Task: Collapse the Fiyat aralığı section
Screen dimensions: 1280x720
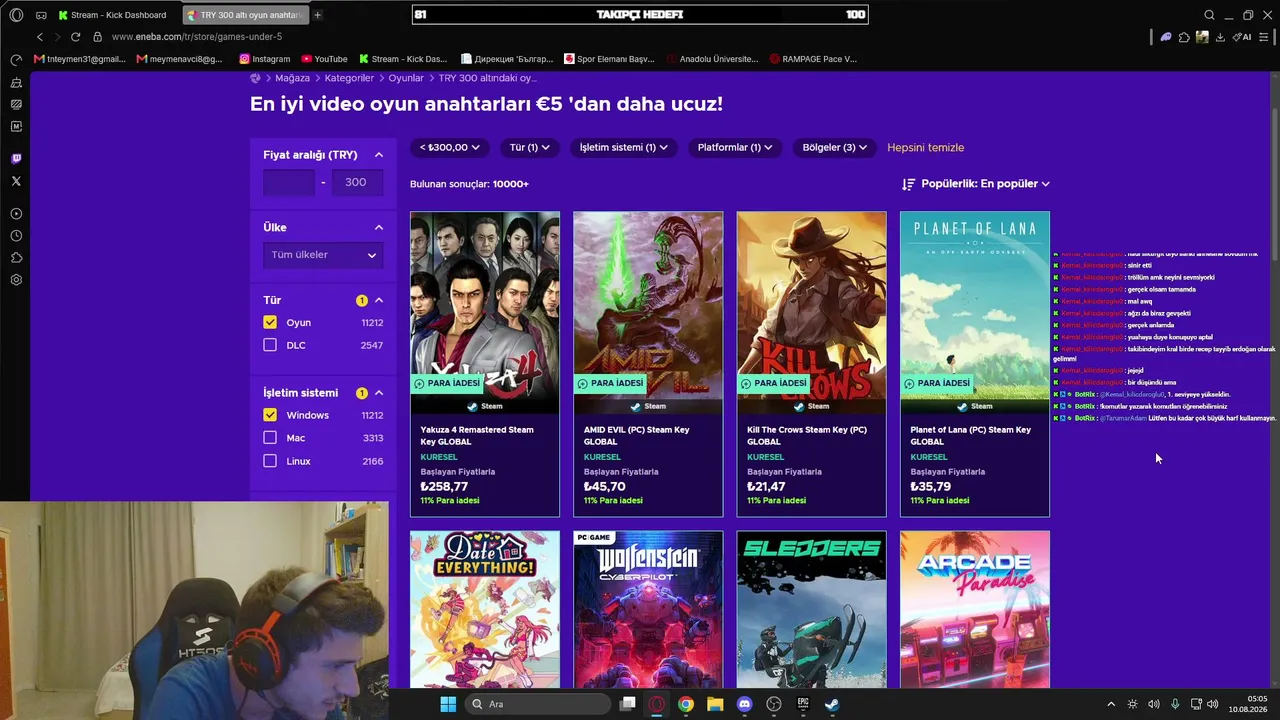Action: click(x=379, y=155)
